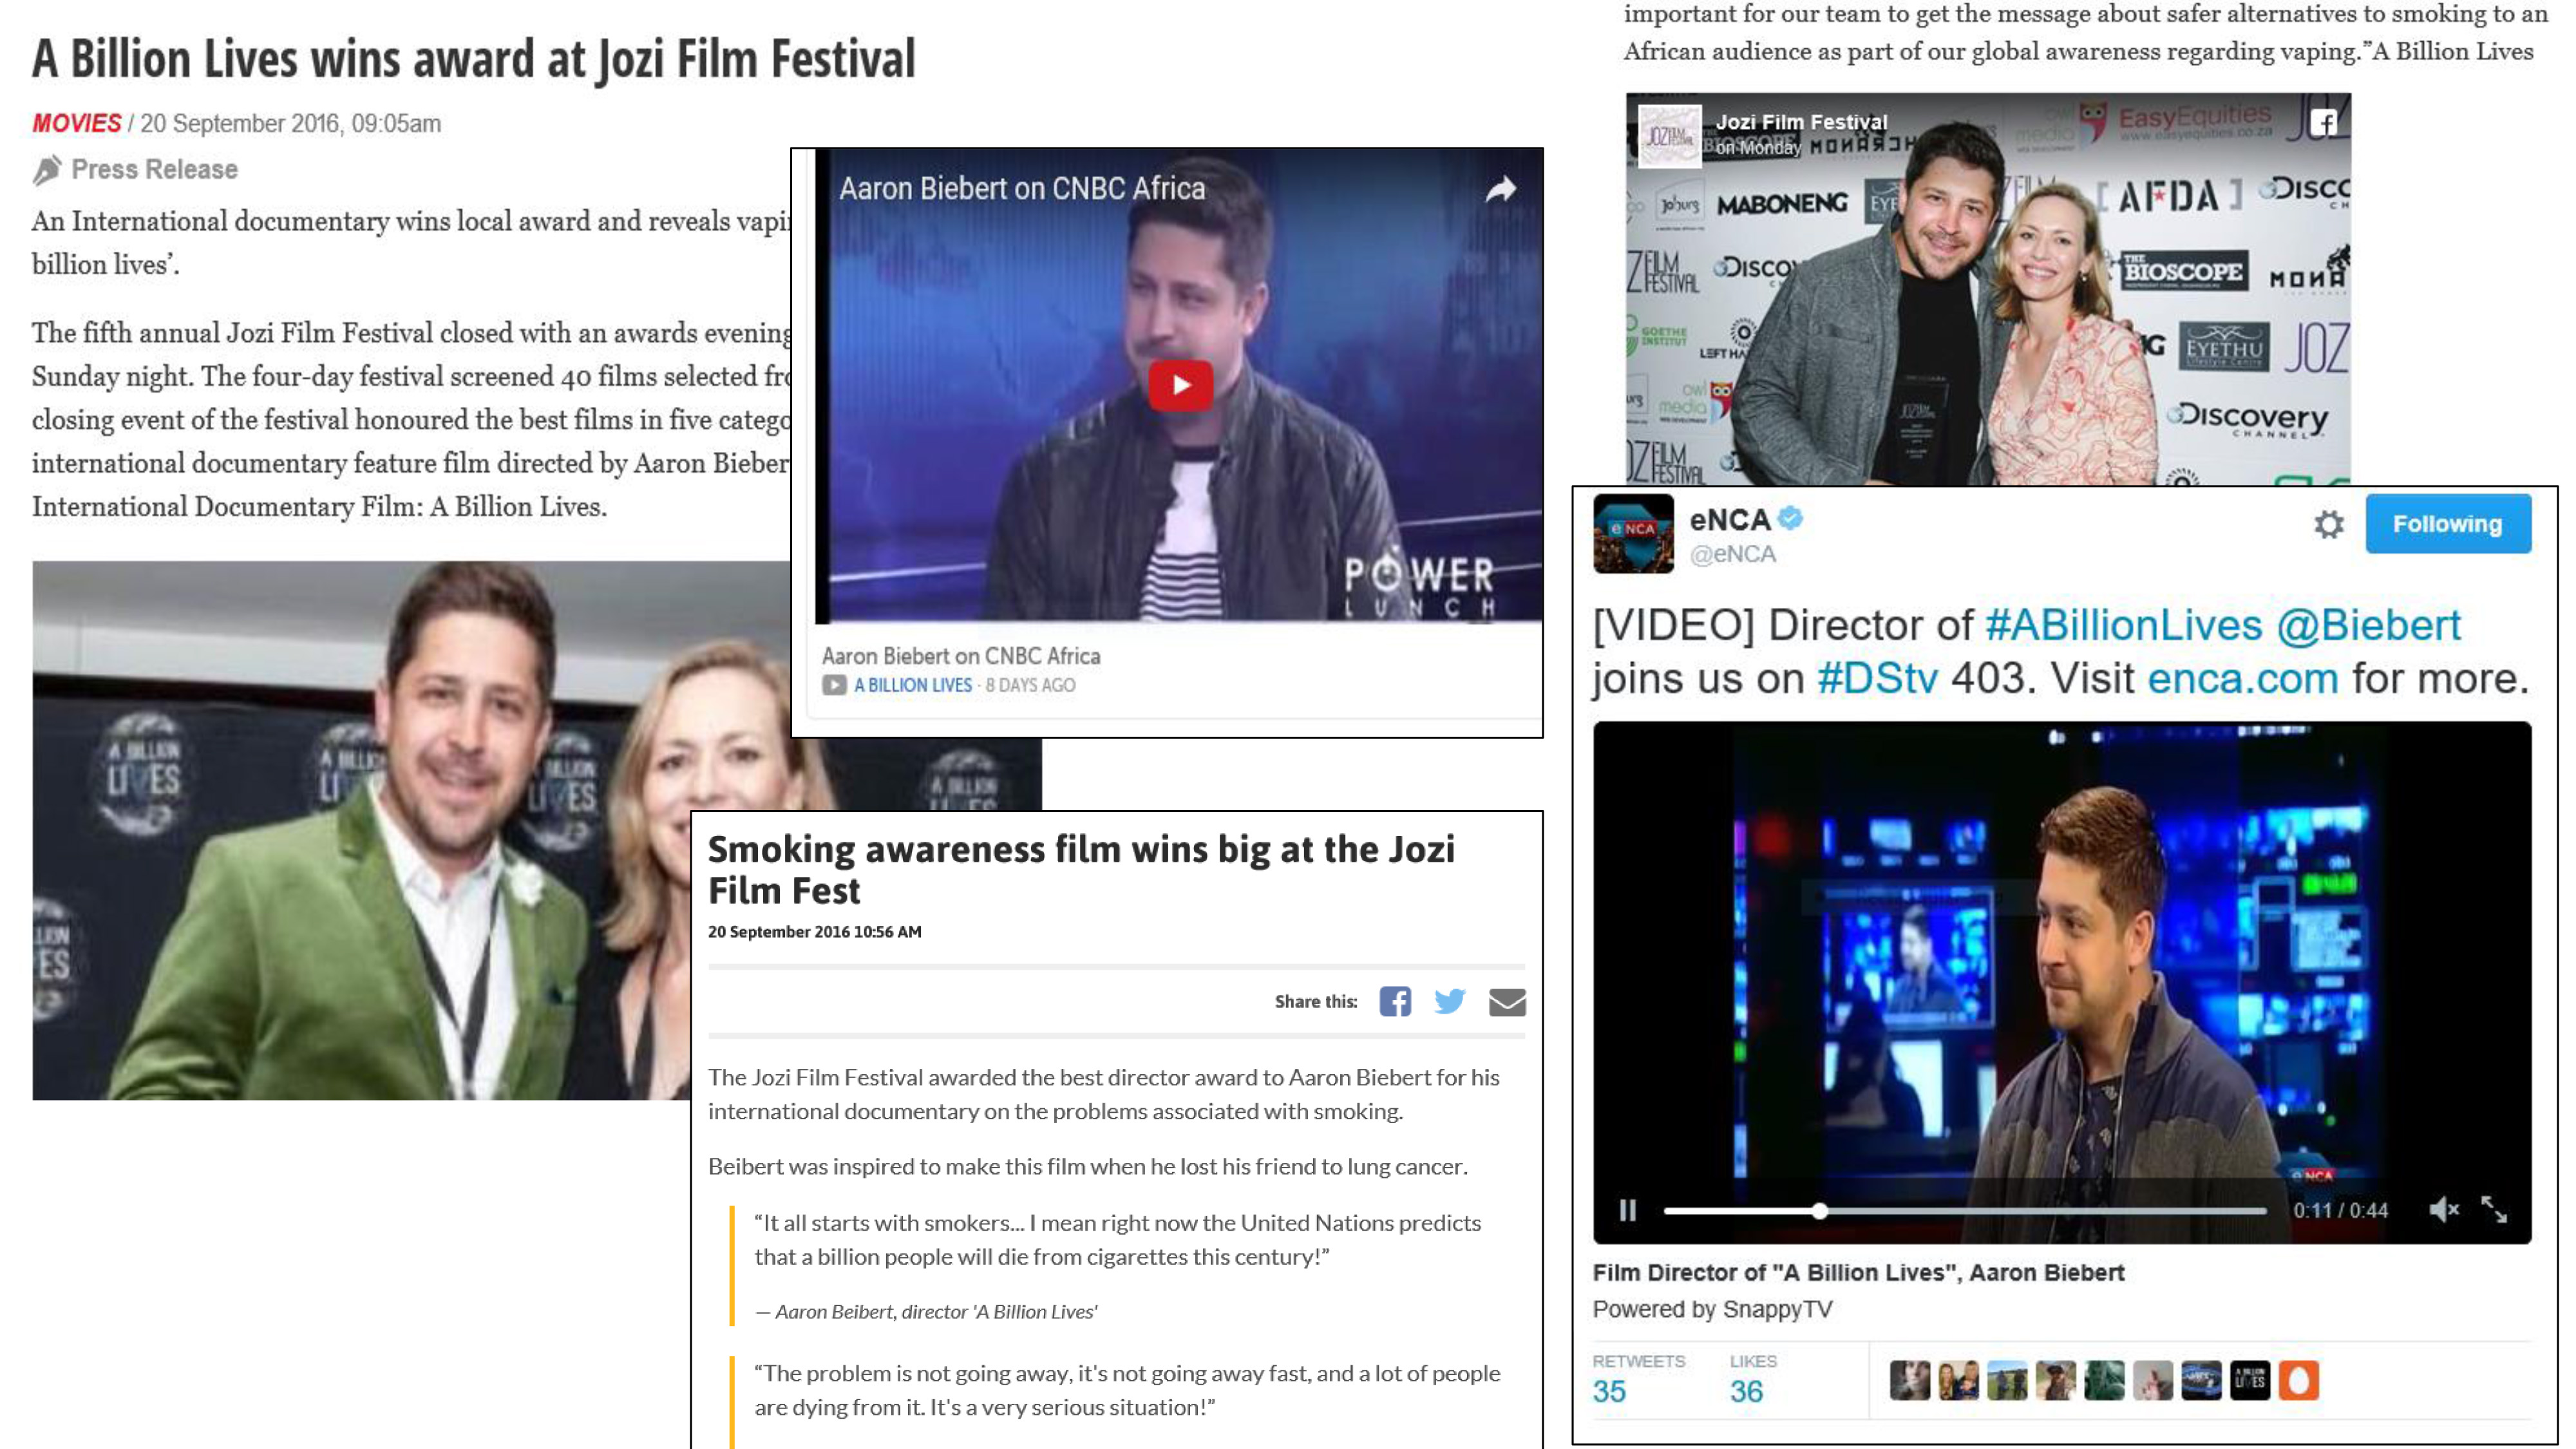Click the '8 DAYS AGO' timestamp
This screenshot has height=1449, width=2576.
(x=1030, y=685)
